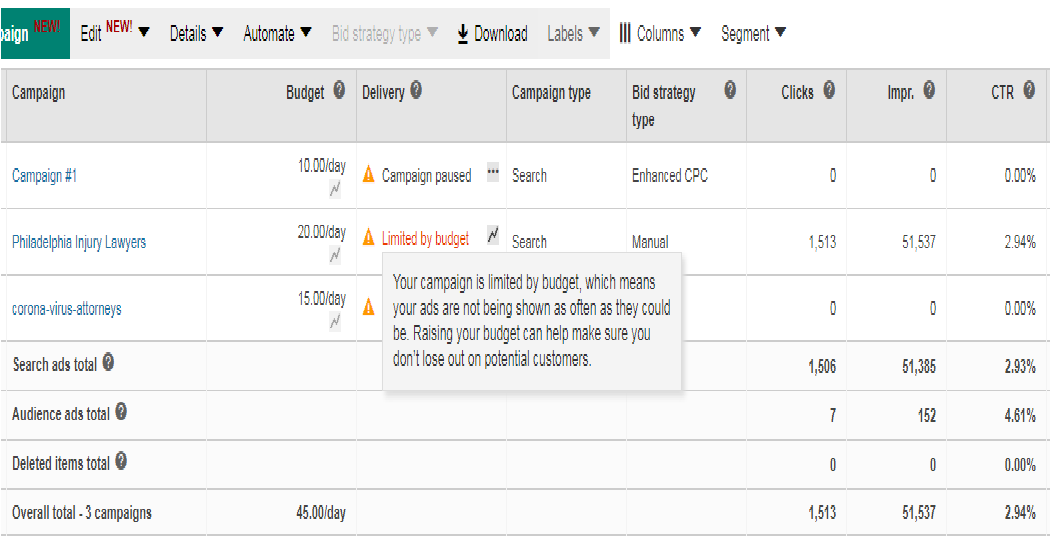Click the graph icon beside Limited by budget

click(493, 235)
